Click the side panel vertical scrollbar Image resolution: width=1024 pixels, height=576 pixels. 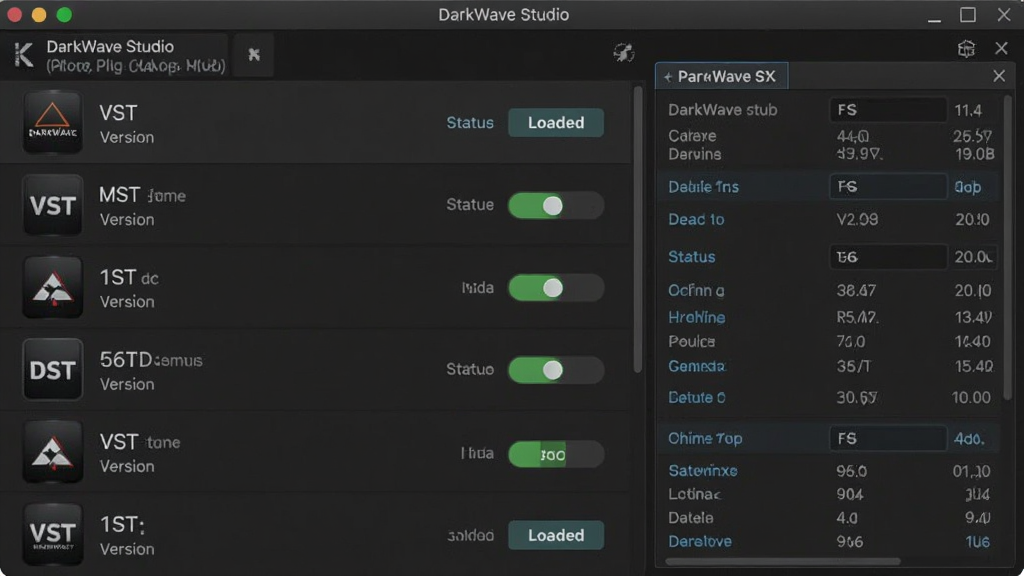point(1008,248)
